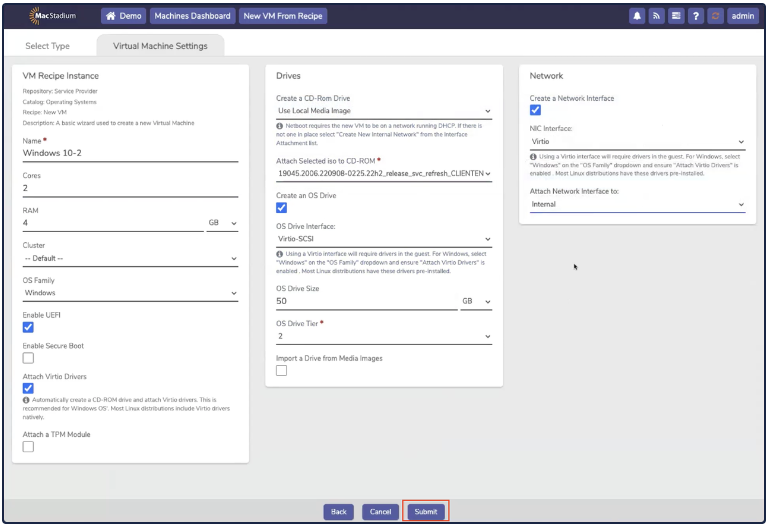Check Attach a TPM Module box
This screenshot has width=769, height=526.
28,447
